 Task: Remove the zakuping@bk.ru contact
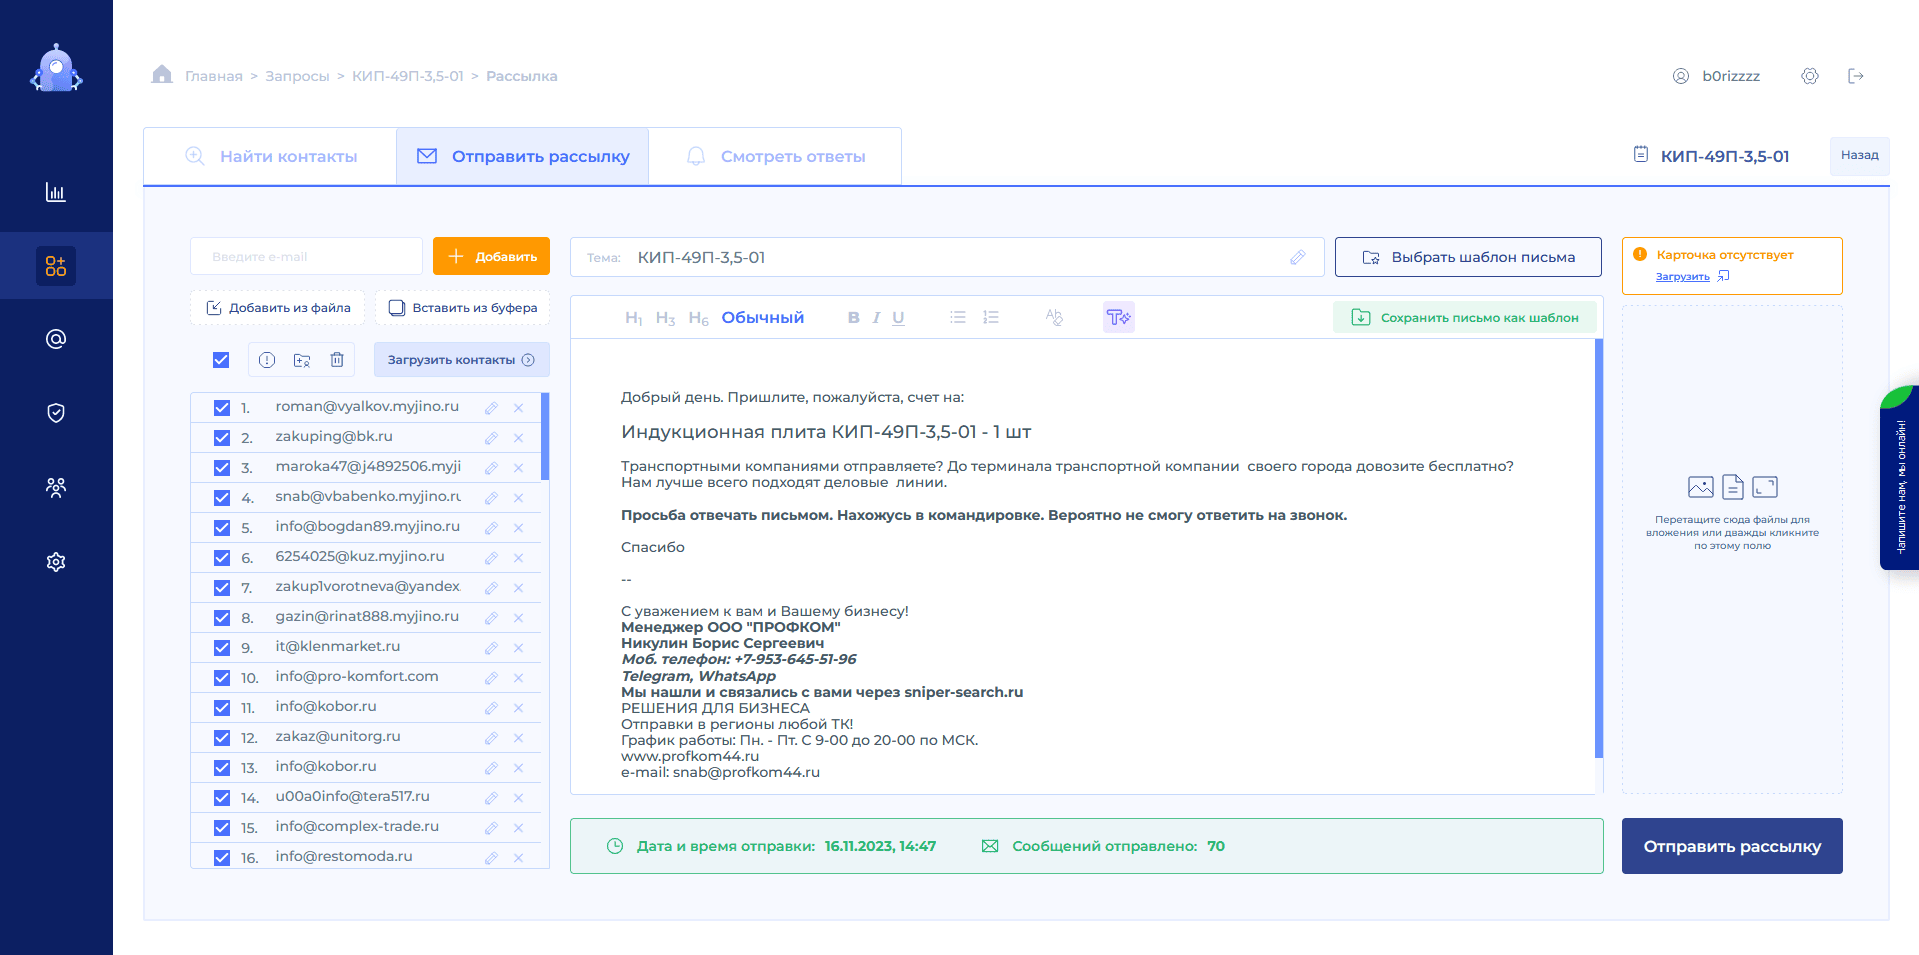point(518,438)
